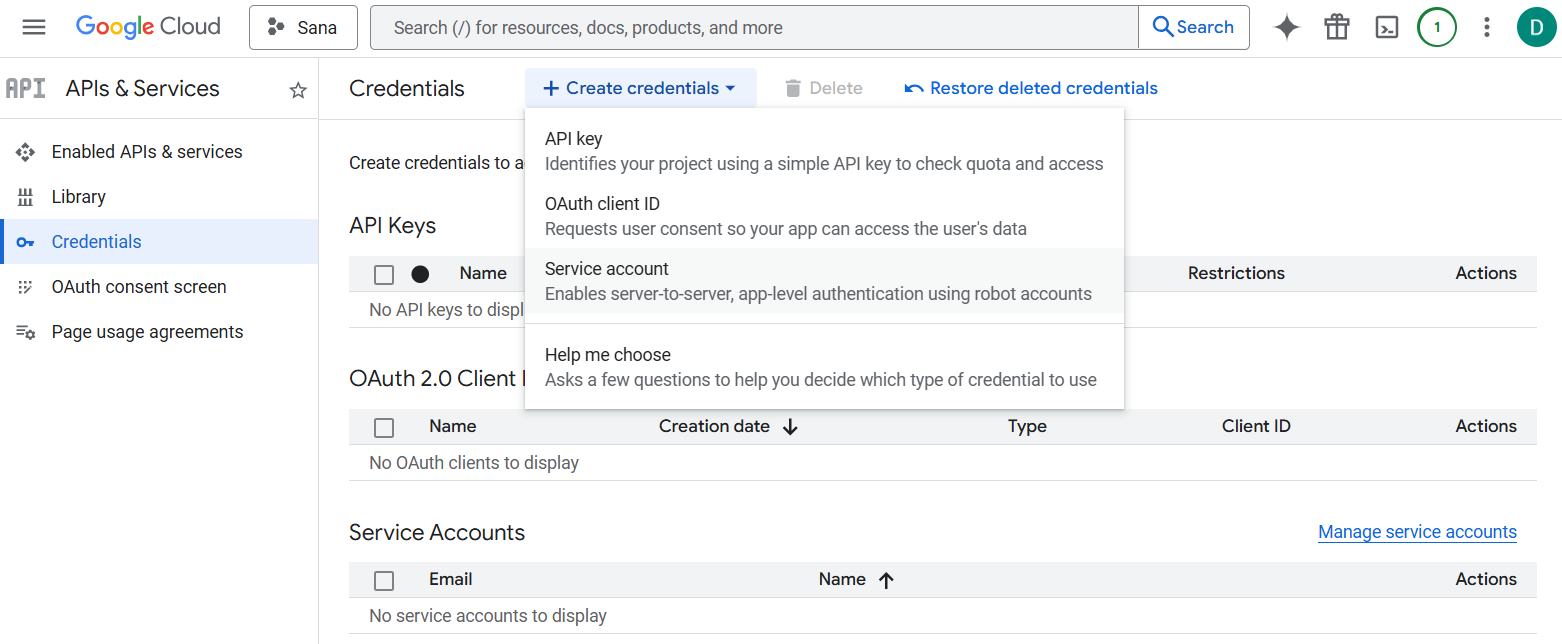Screen dimensions: 1562x644
Task: Click the Gemini sparkle icon
Action: 1286,27
